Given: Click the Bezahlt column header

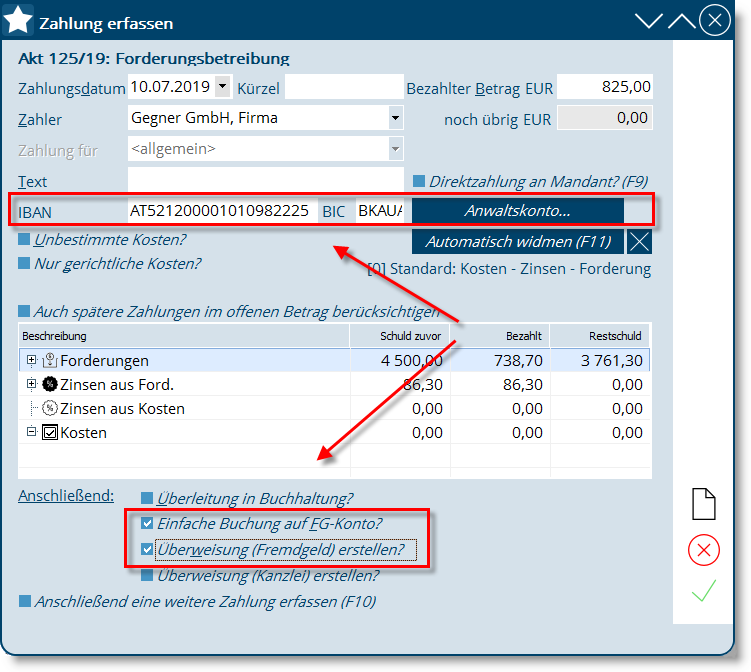Looking at the screenshot, I should [500, 336].
